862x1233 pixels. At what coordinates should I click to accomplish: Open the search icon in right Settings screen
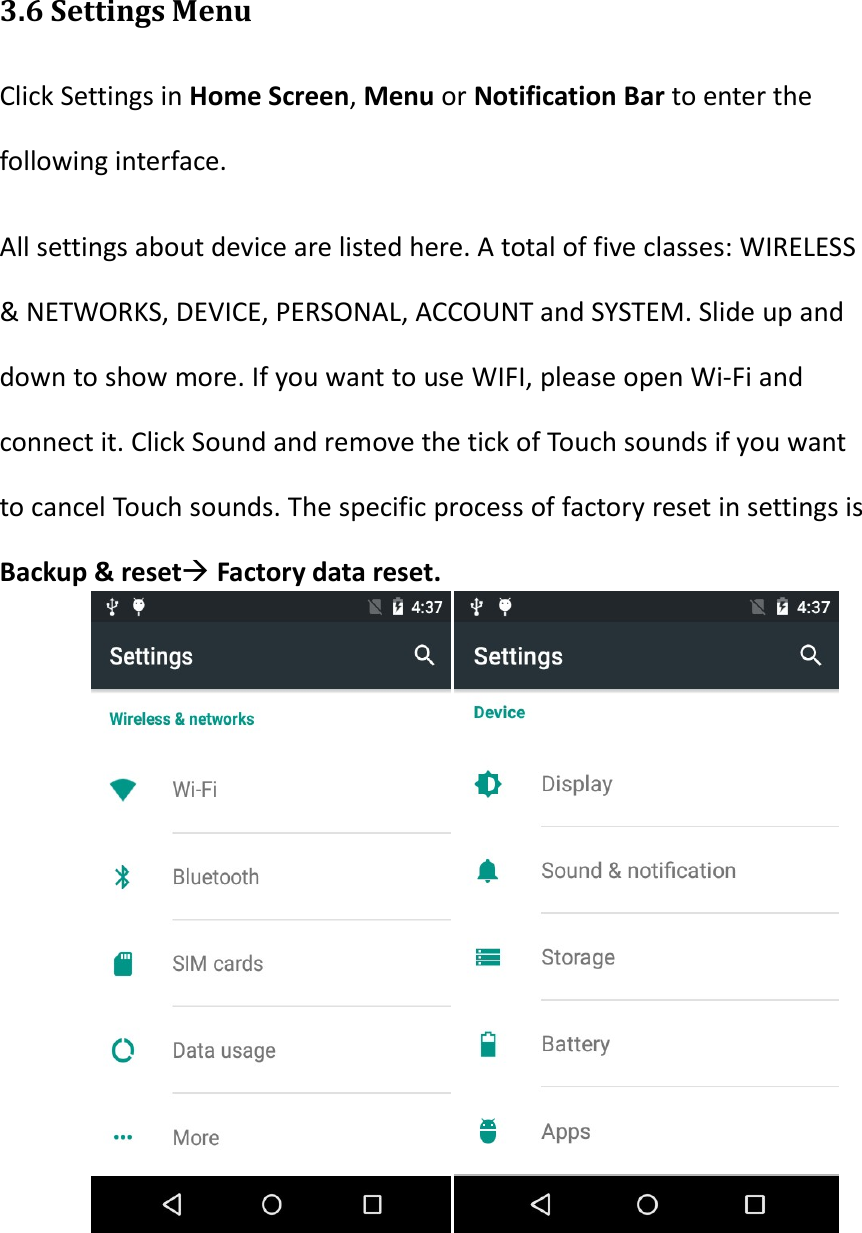point(810,656)
